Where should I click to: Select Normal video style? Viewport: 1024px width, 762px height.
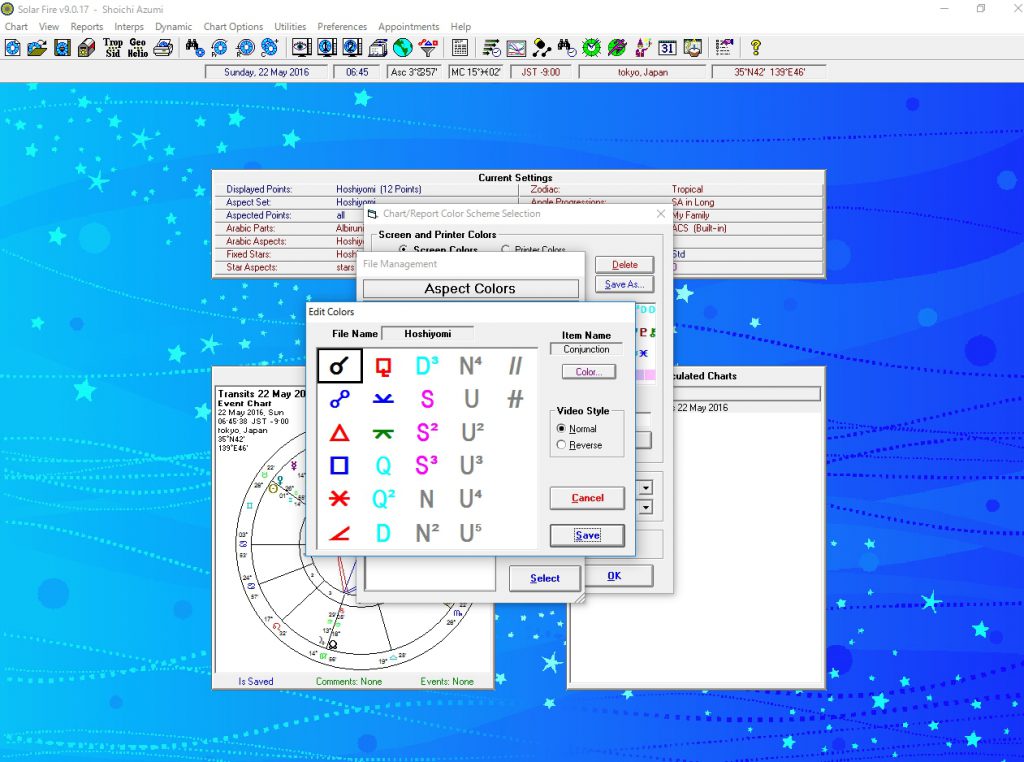[x=561, y=428]
